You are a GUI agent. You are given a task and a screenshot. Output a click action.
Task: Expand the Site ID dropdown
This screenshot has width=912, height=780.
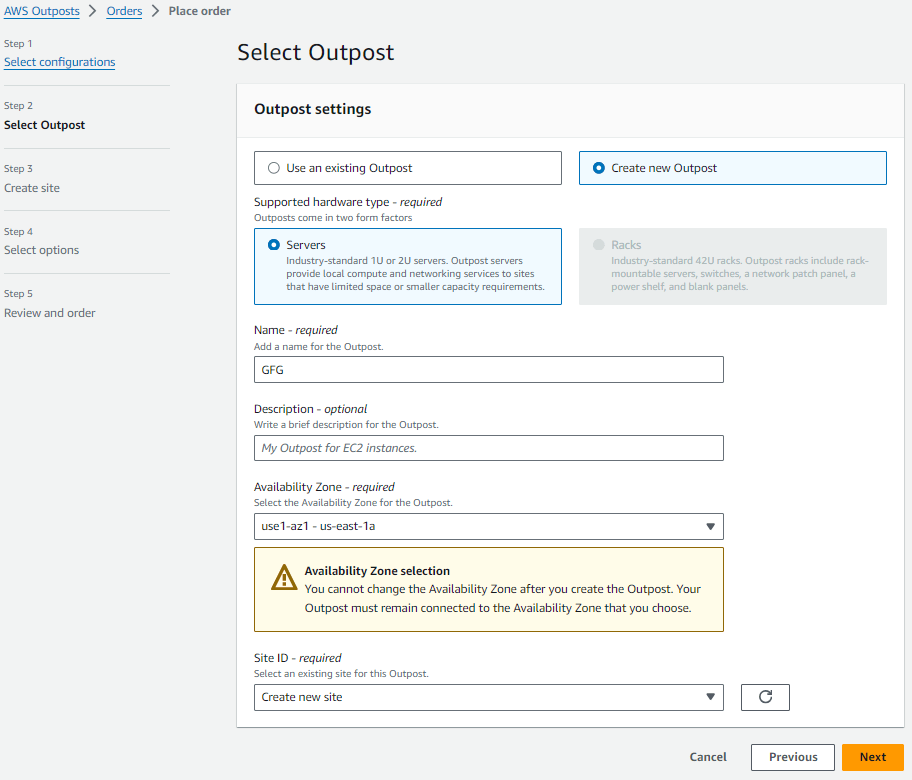pyautogui.click(x=488, y=697)
